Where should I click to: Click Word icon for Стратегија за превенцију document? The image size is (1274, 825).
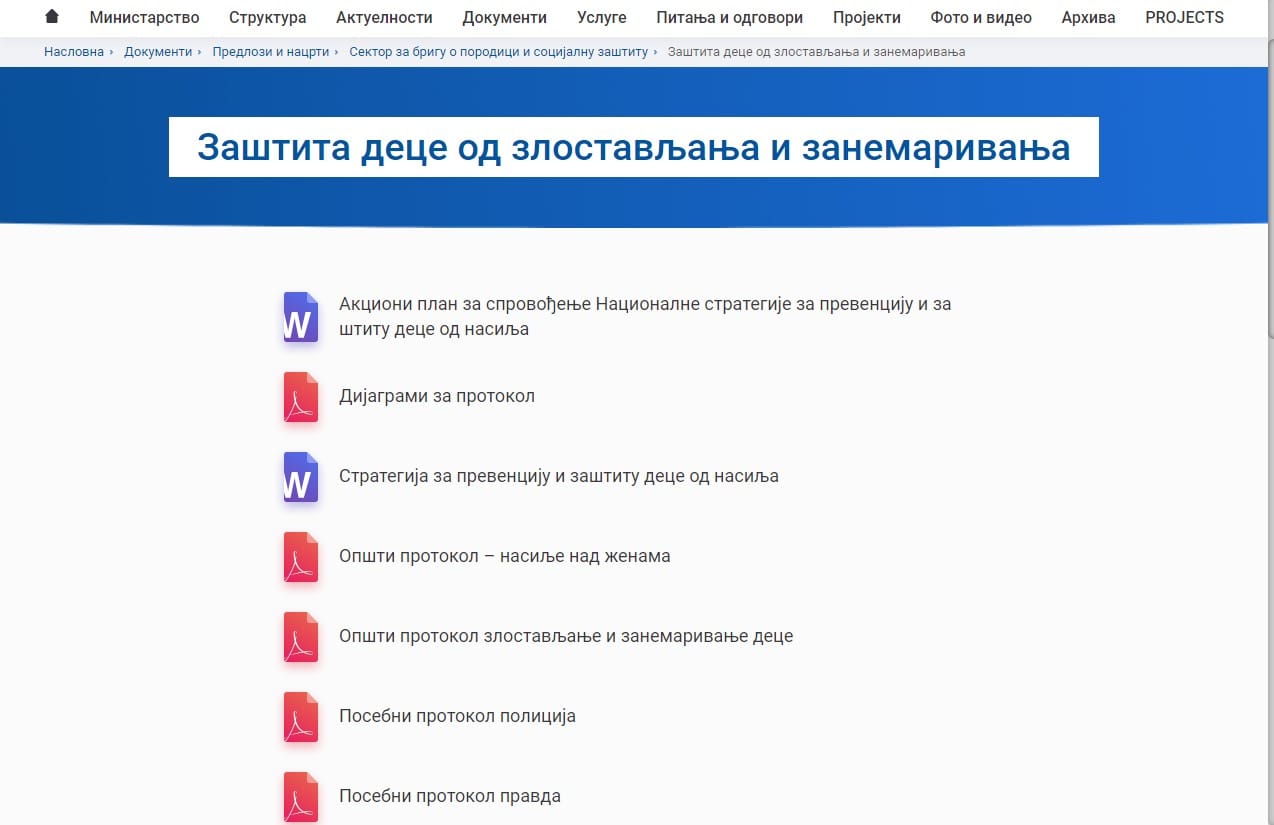coord(300,477)
